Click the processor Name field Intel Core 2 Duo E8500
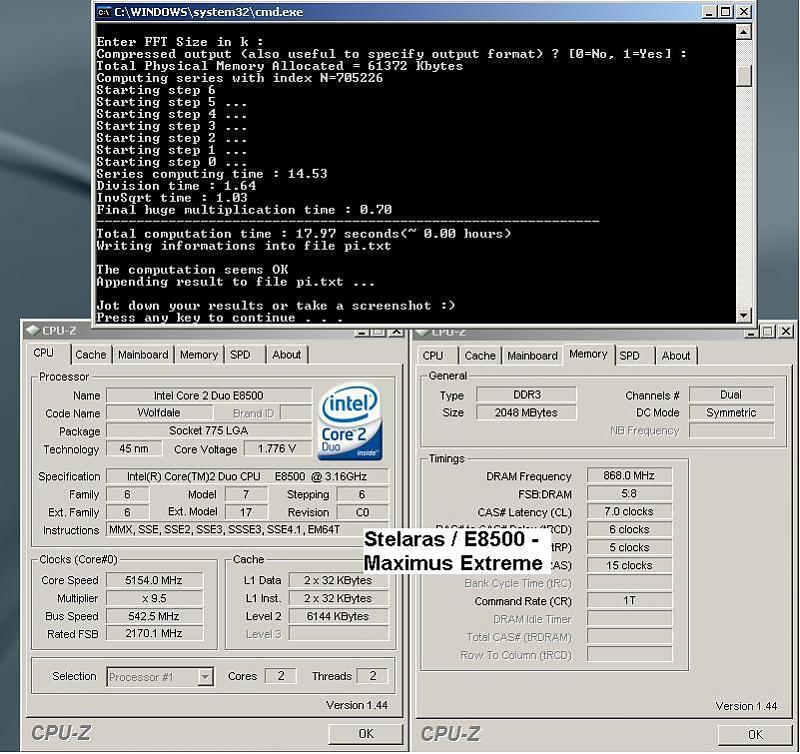 [x=209, y=395]
